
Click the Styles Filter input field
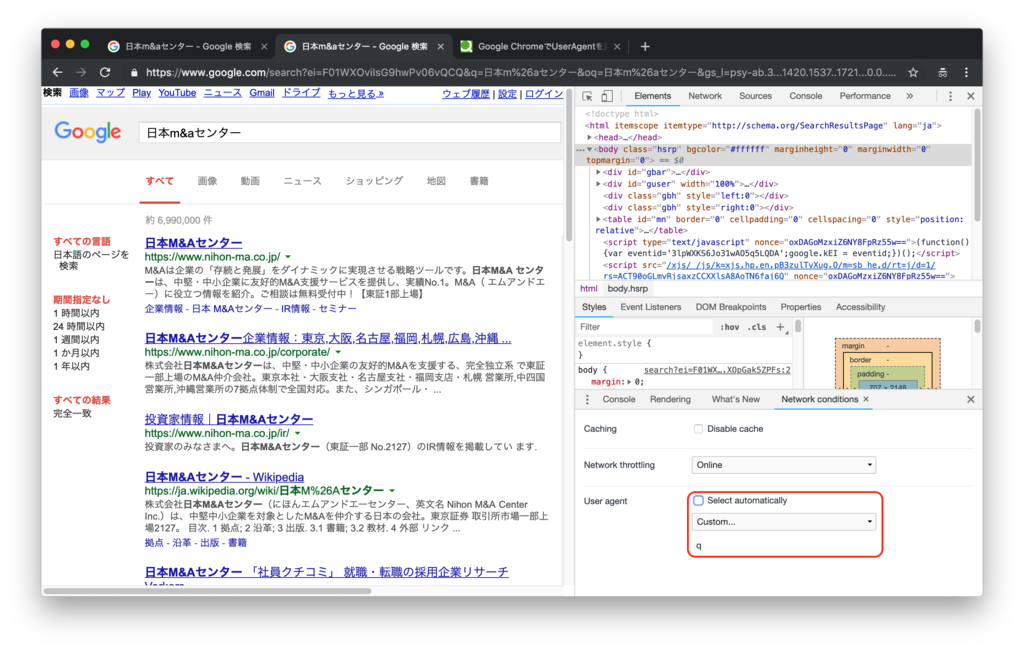643,327
